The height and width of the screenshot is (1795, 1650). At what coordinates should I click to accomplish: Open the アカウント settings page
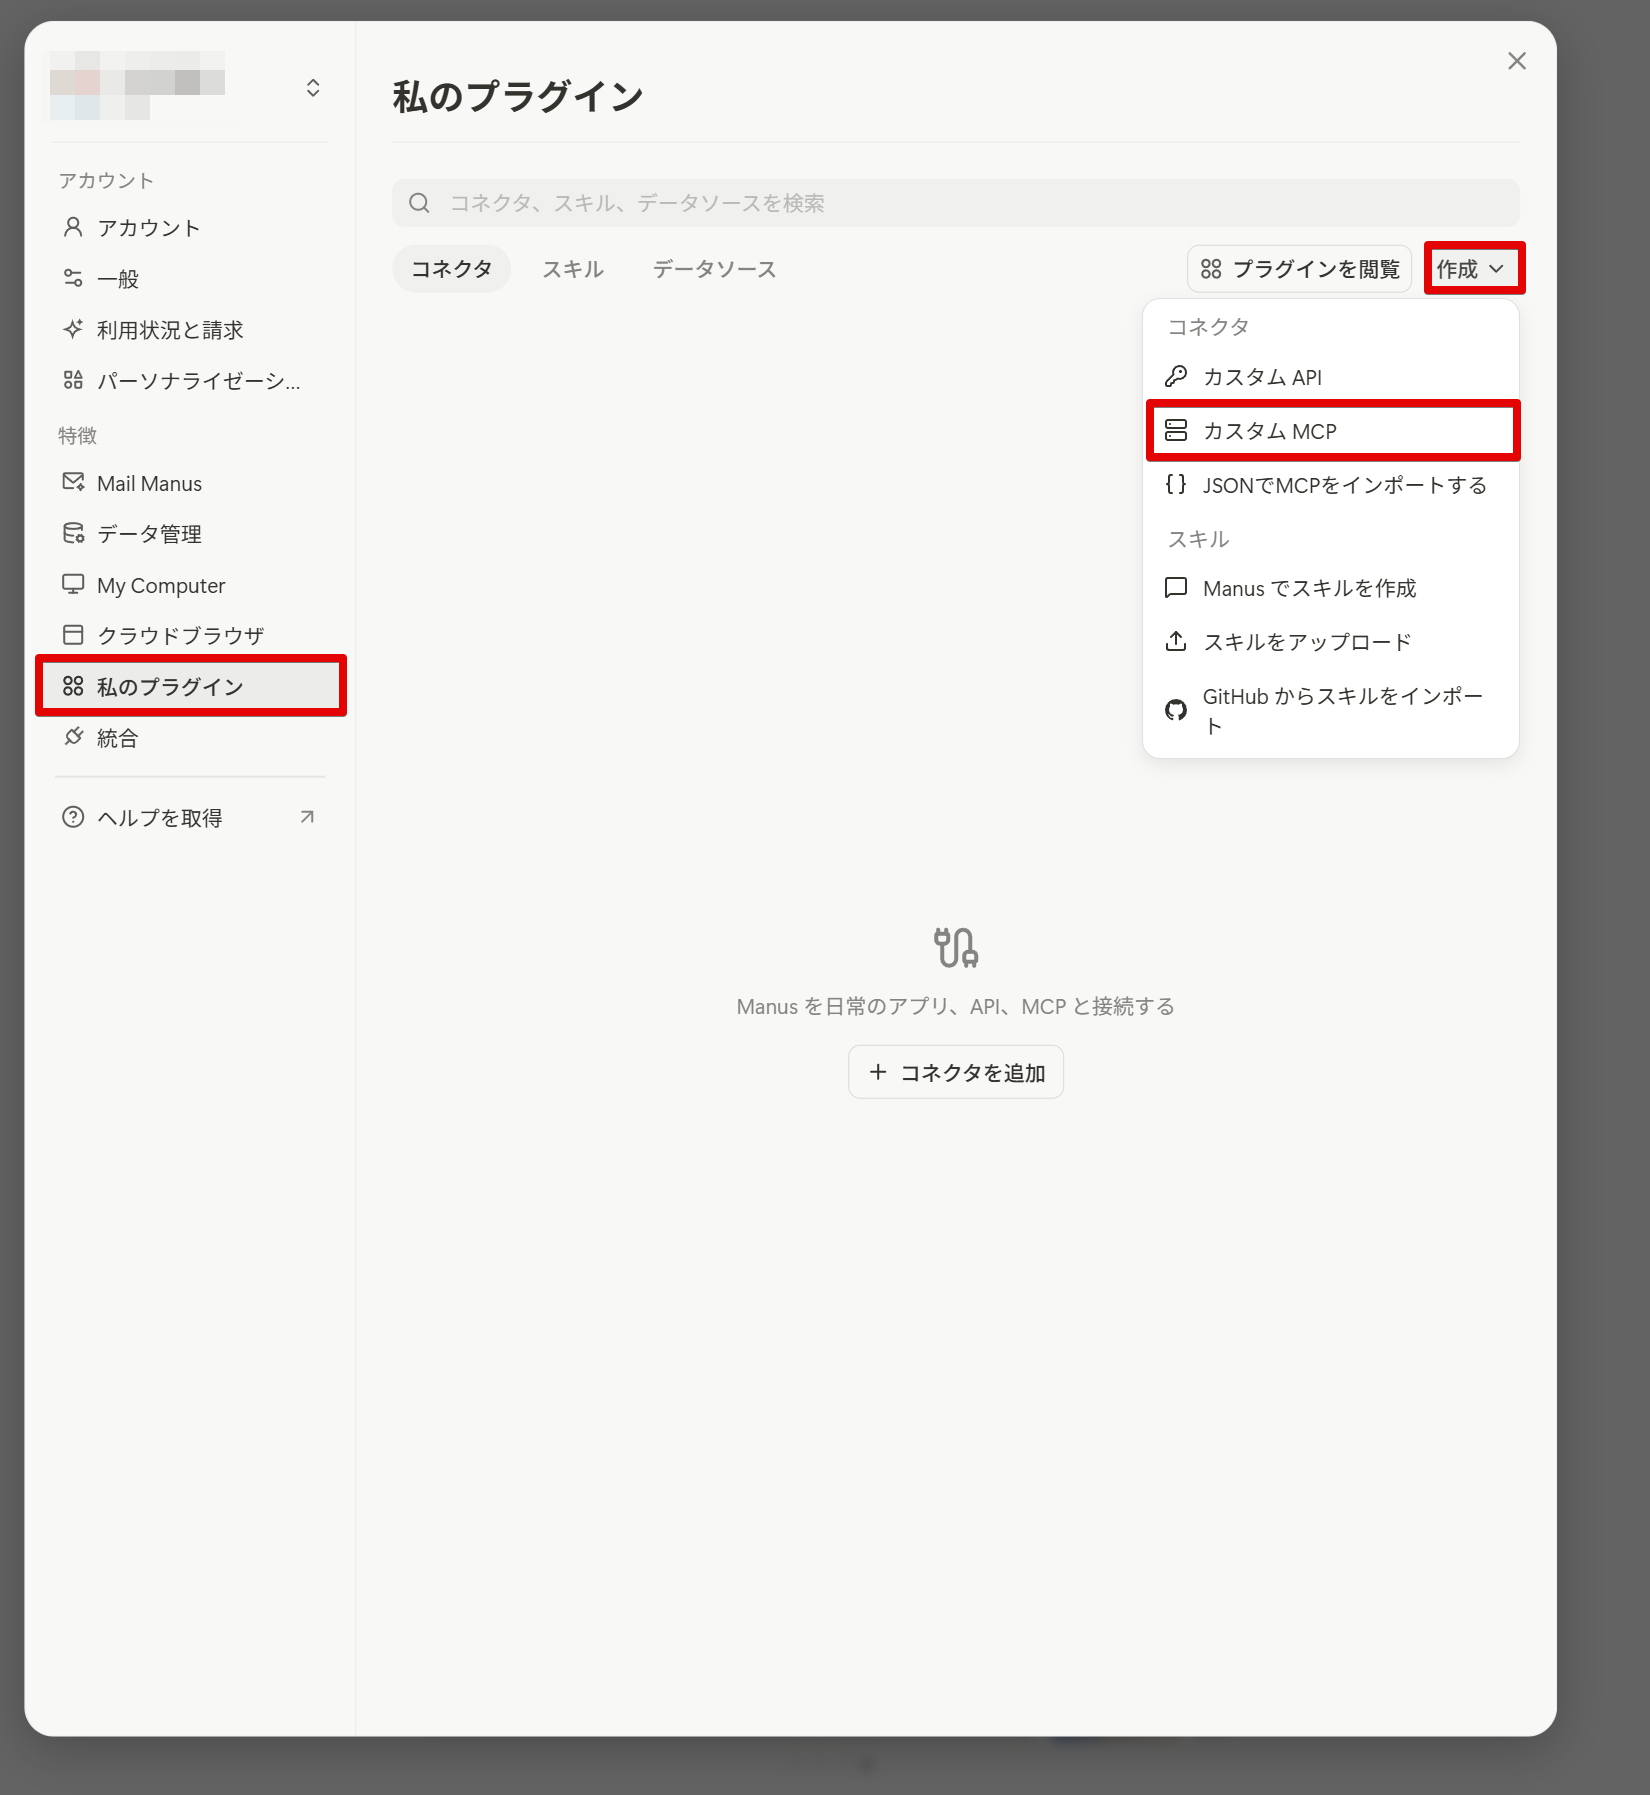[190, 228]
